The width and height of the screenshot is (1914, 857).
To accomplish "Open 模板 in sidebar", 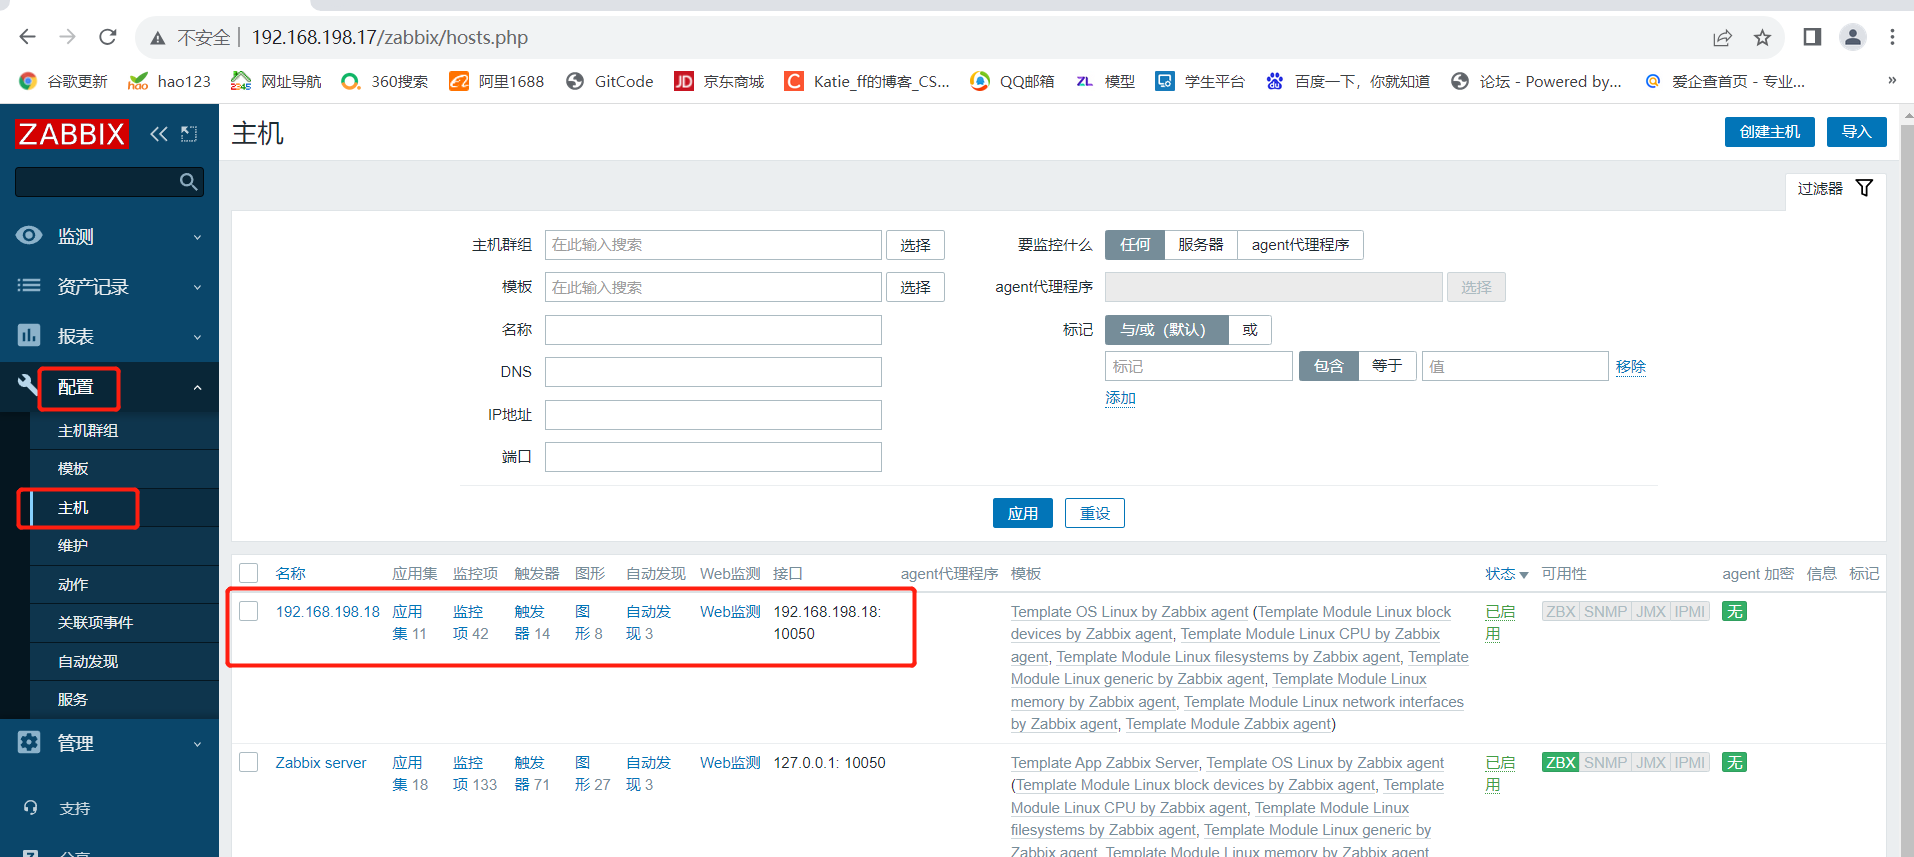I will pos(73,469).
